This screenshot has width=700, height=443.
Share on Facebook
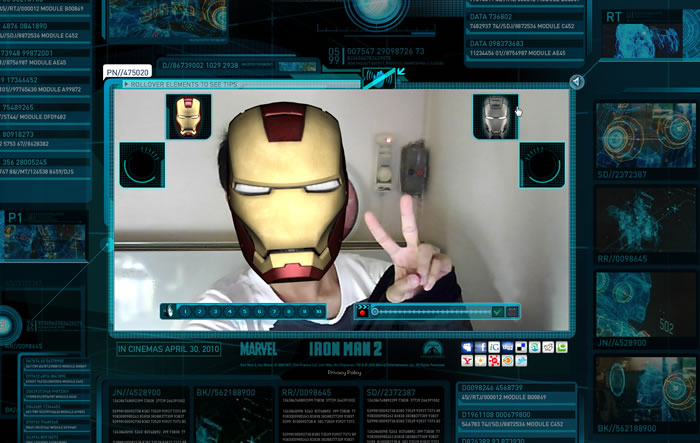(x=480, y=347)
